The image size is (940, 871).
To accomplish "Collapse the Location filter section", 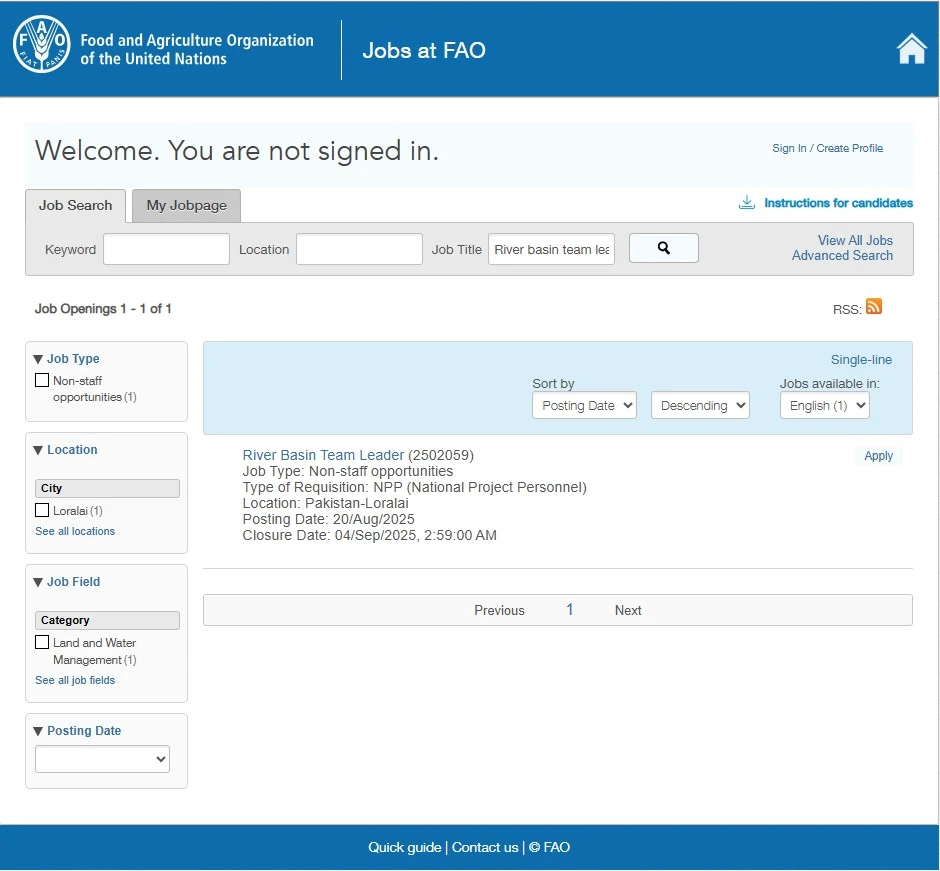I will pyautogui.click(x=38, y=450).
